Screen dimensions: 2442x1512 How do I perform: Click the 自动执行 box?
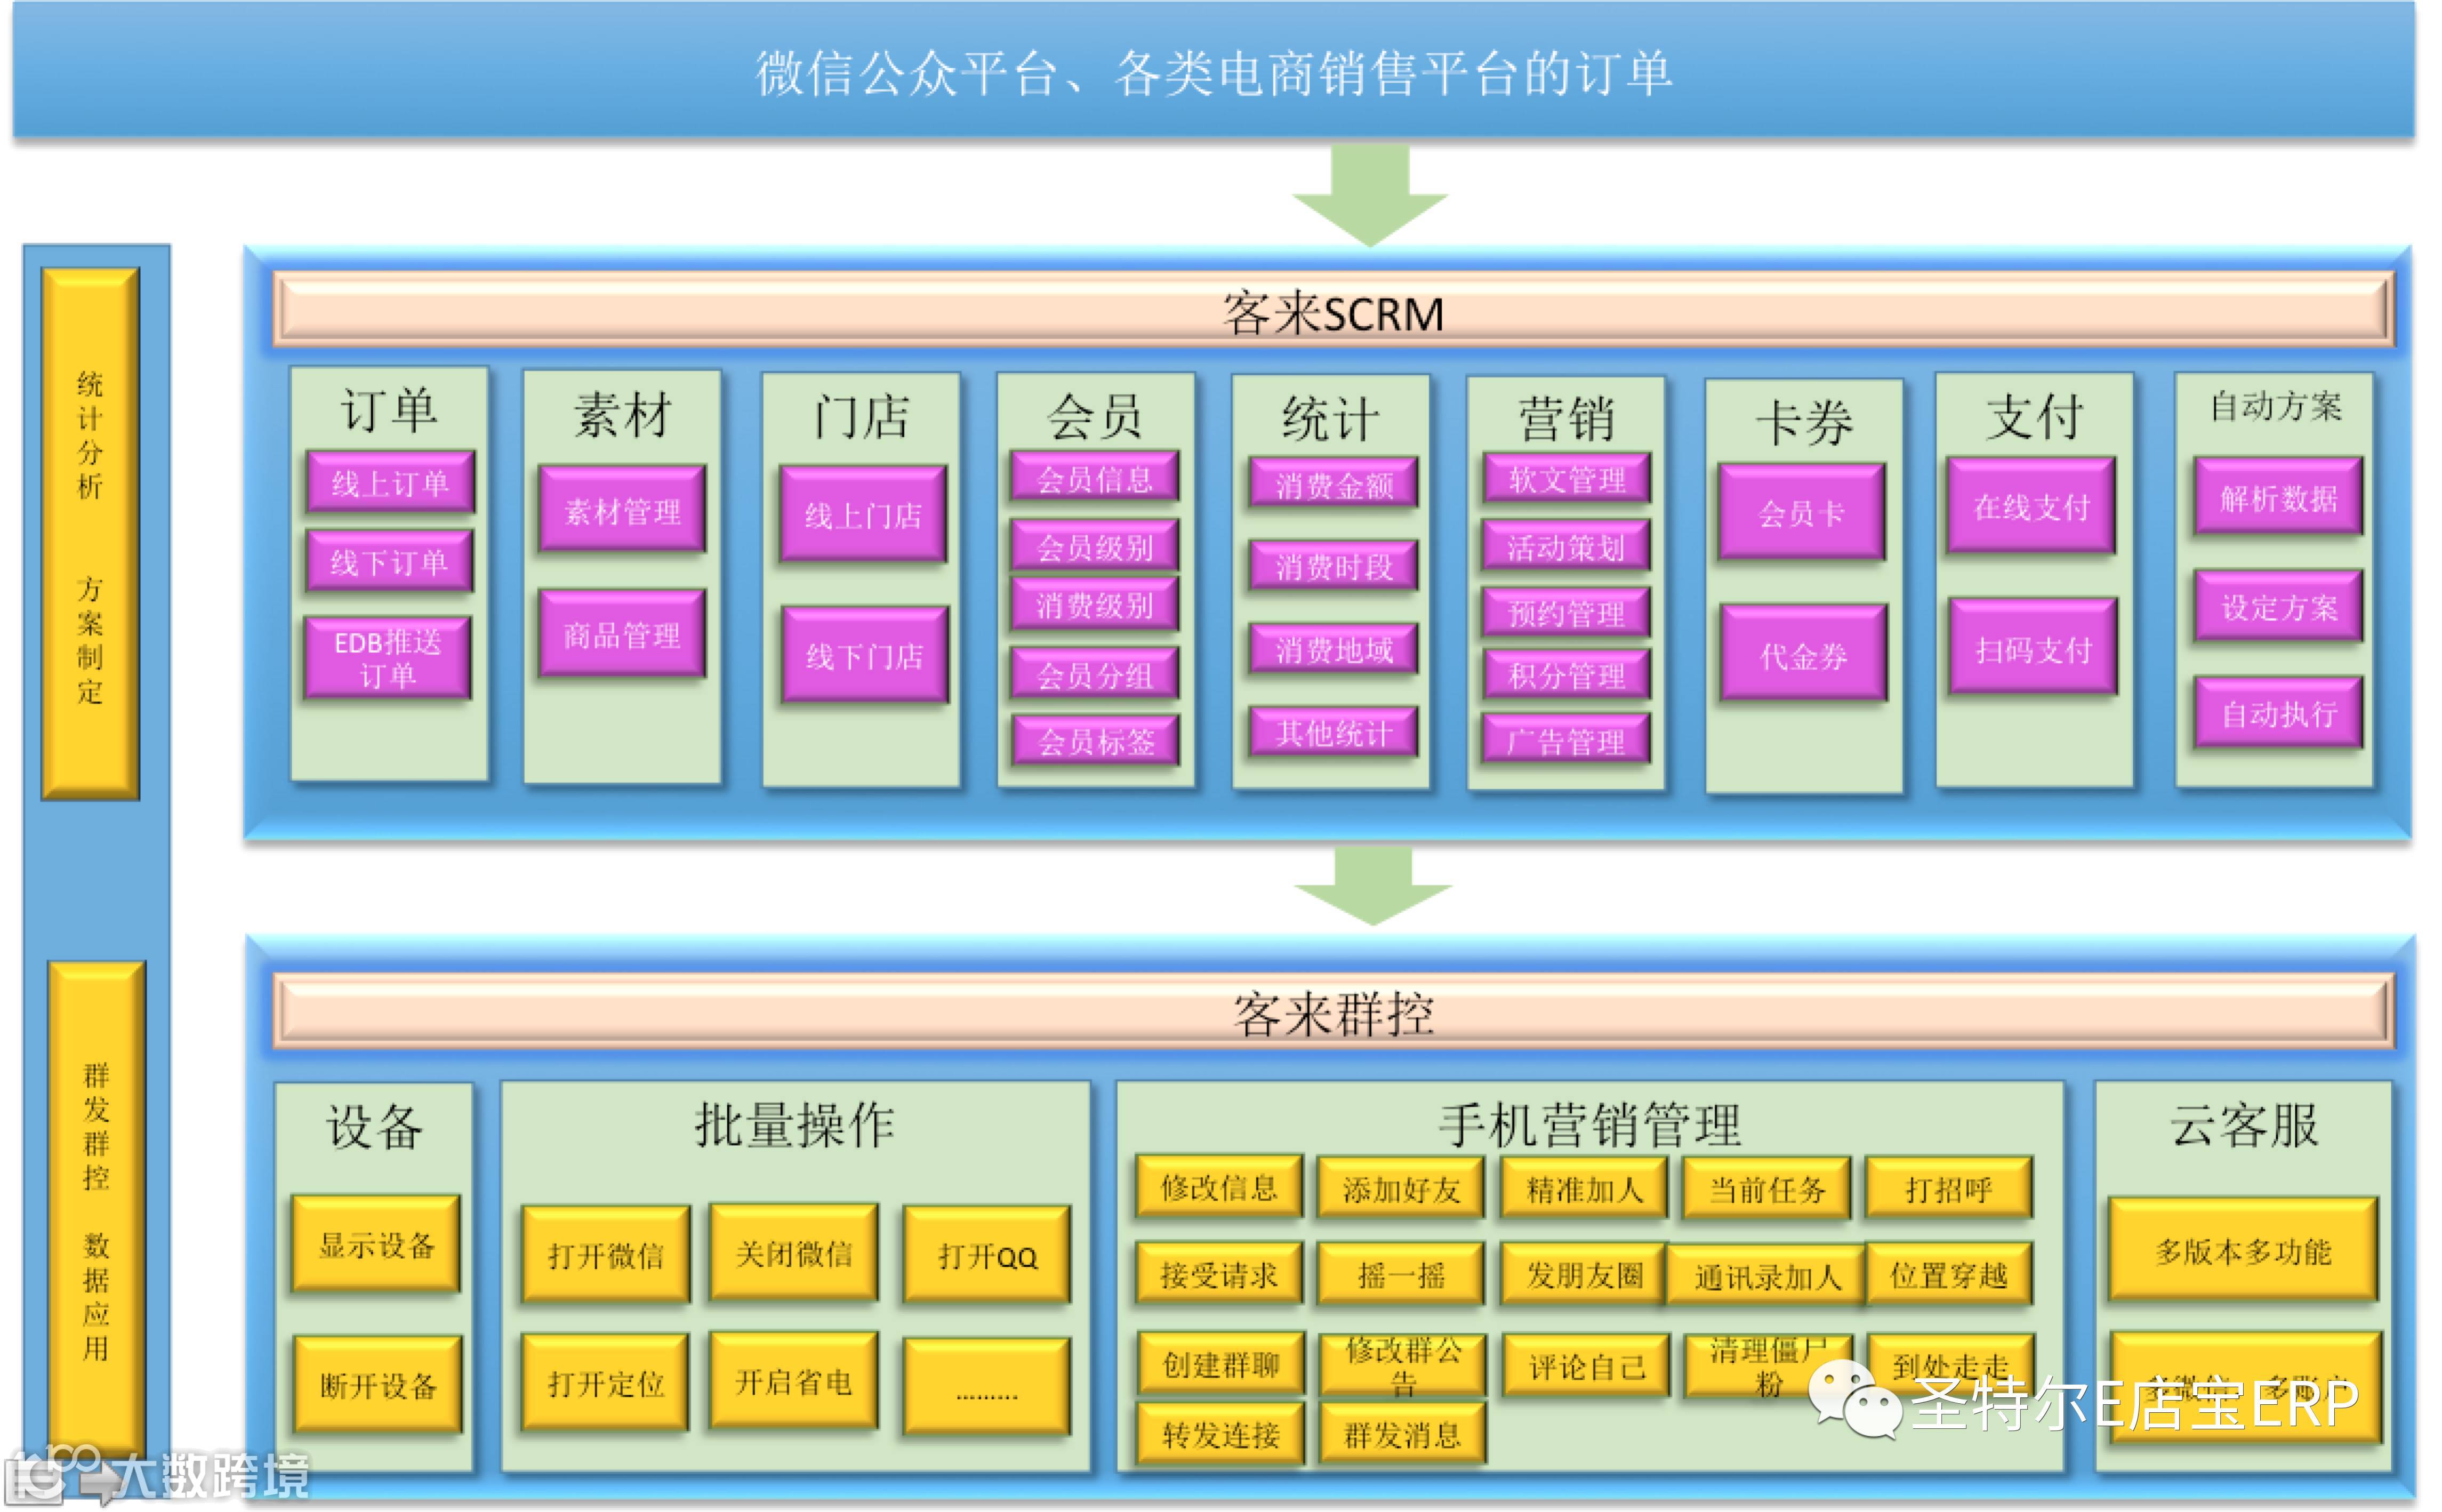point(2278,713)
